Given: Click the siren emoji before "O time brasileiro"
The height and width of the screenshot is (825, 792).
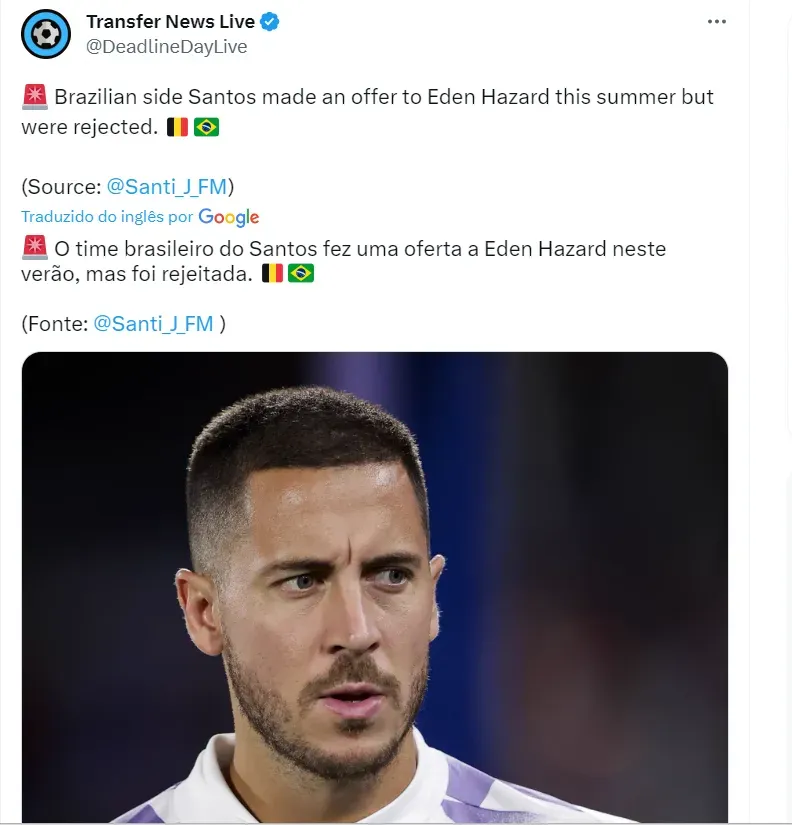Looking at the screenshot, I should 34,248.
